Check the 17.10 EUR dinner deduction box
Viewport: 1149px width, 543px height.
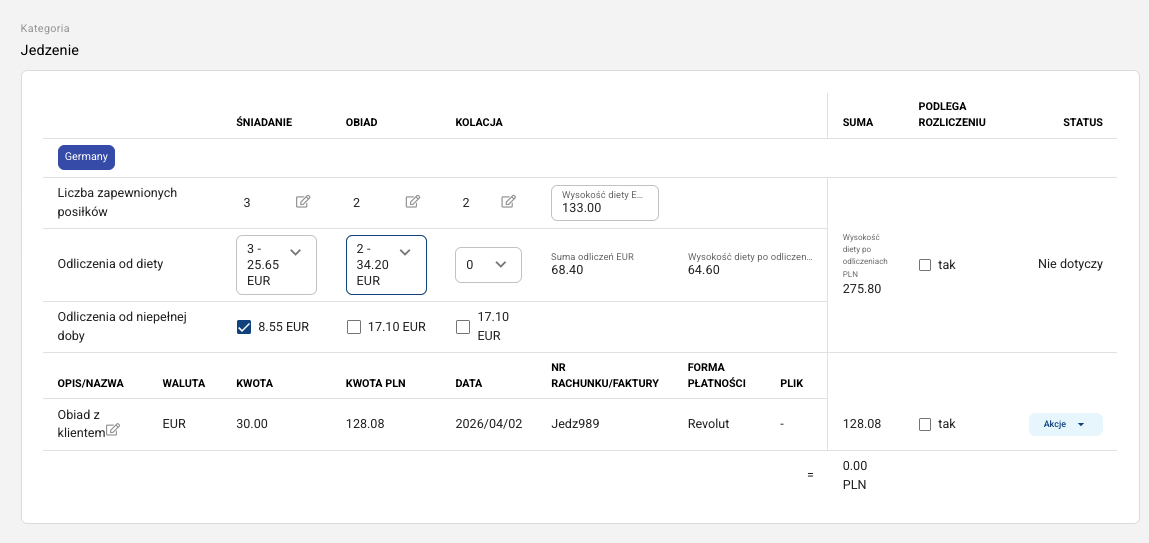pos(462,326)
